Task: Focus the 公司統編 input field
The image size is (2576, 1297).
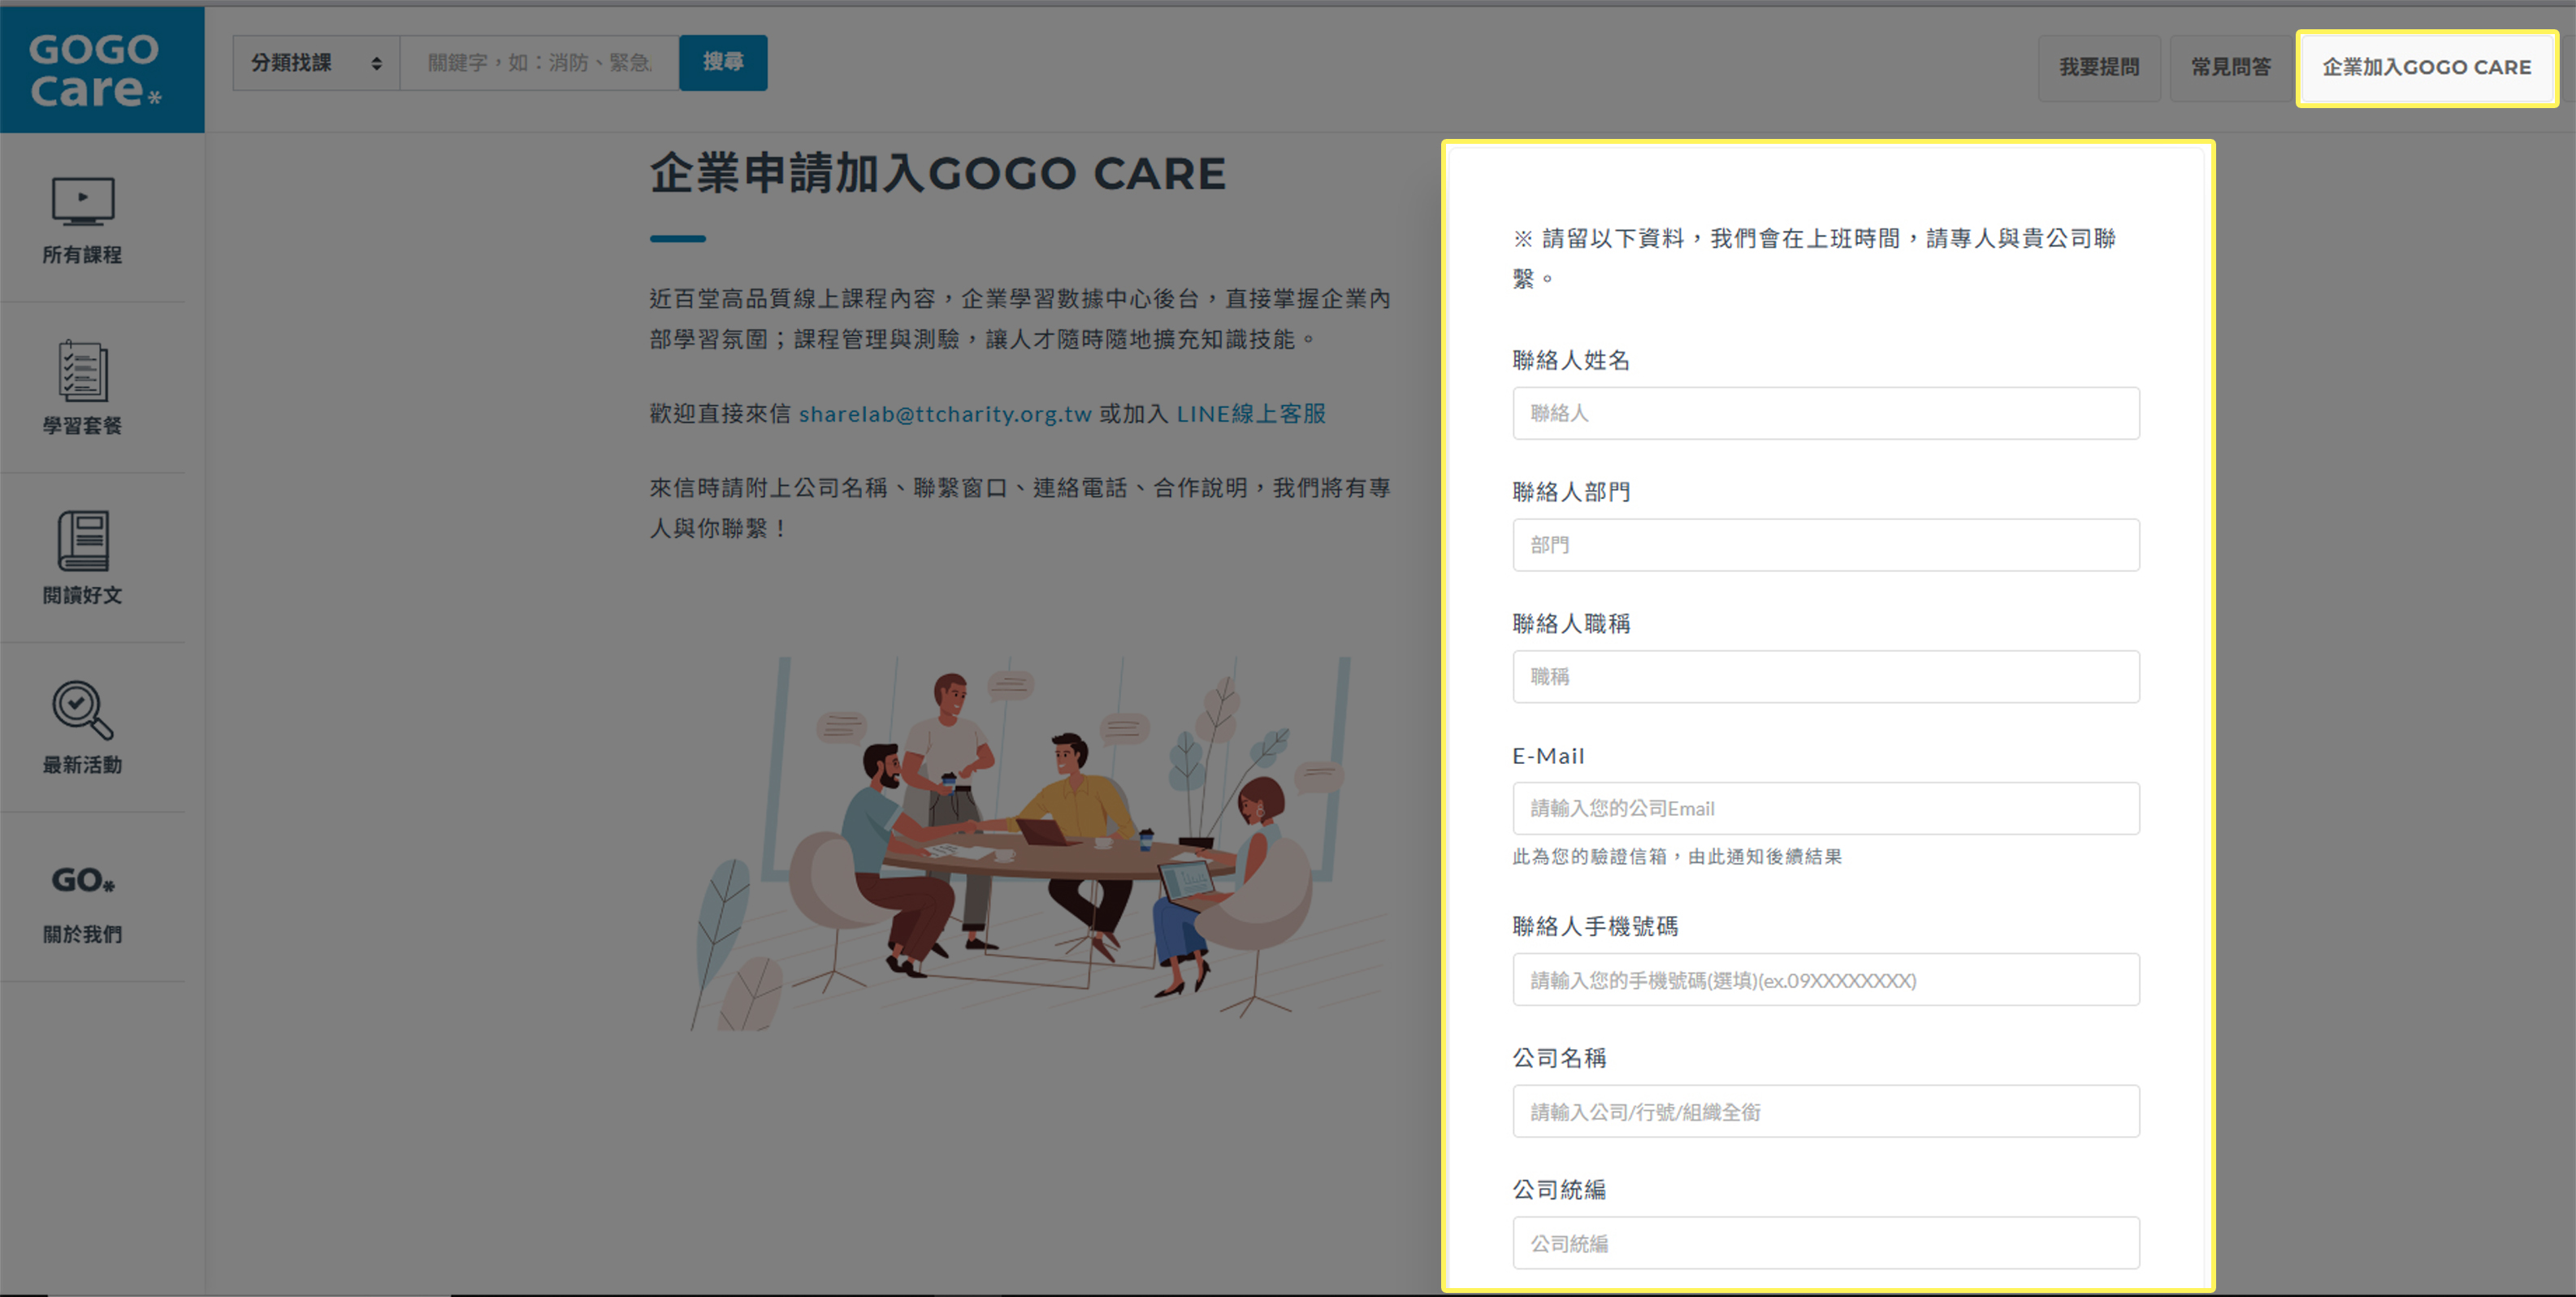Action: click(x=1826, y=1243)
